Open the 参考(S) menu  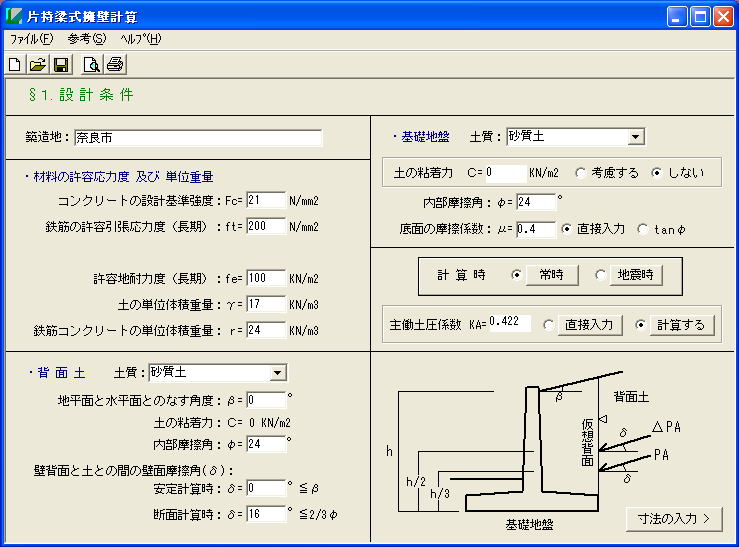86,39
